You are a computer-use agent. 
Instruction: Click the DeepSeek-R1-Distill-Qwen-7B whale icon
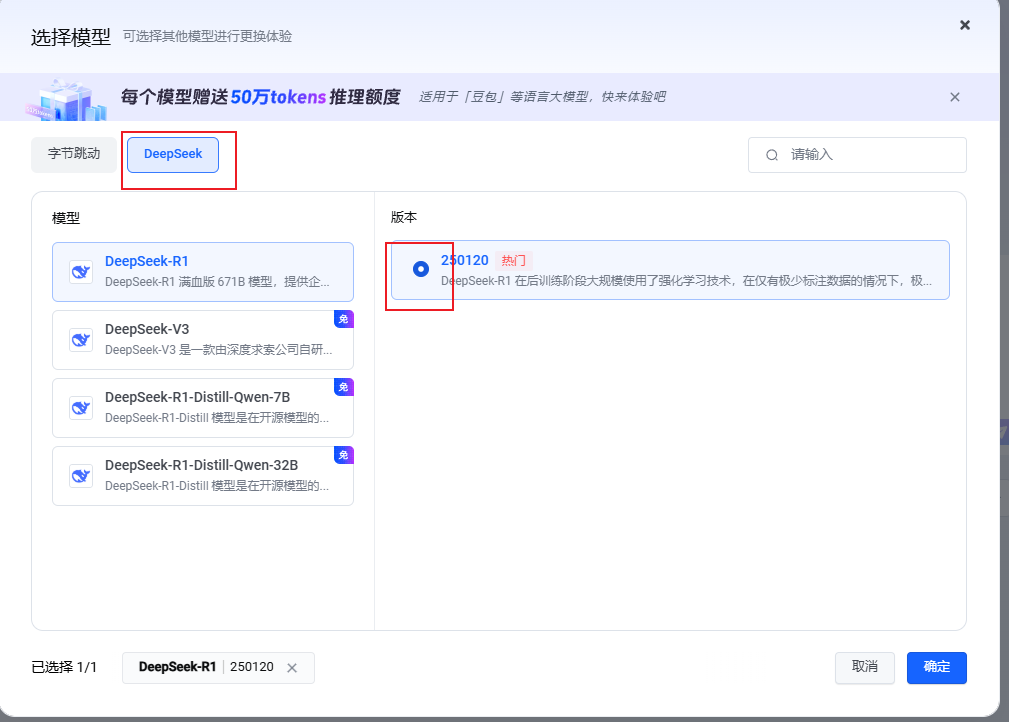81,408
